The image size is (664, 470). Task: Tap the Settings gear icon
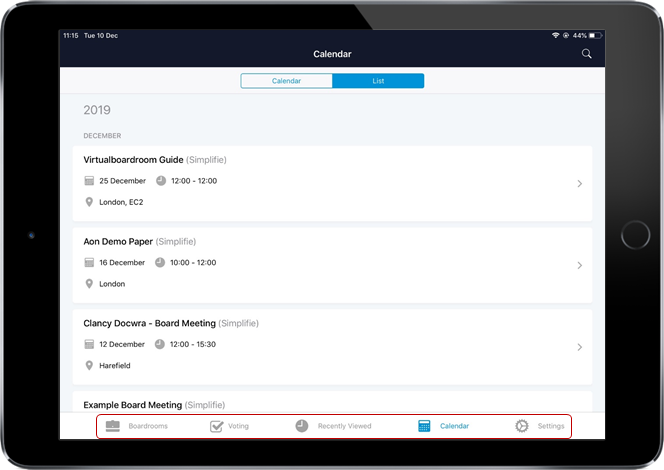[522, 426]
